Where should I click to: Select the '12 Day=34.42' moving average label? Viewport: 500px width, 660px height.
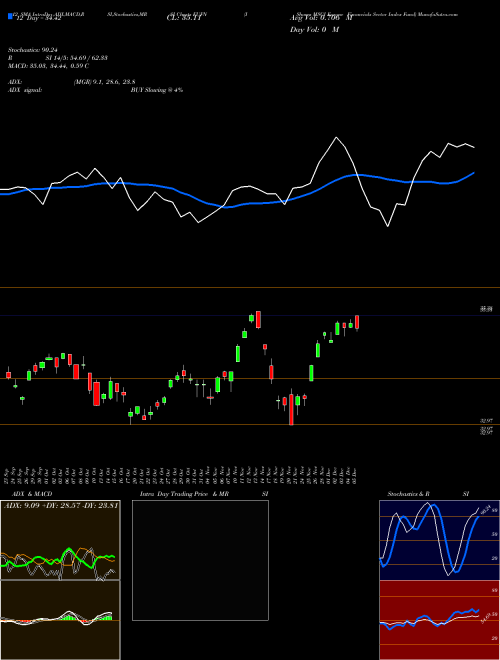click(x=38, y=18)
